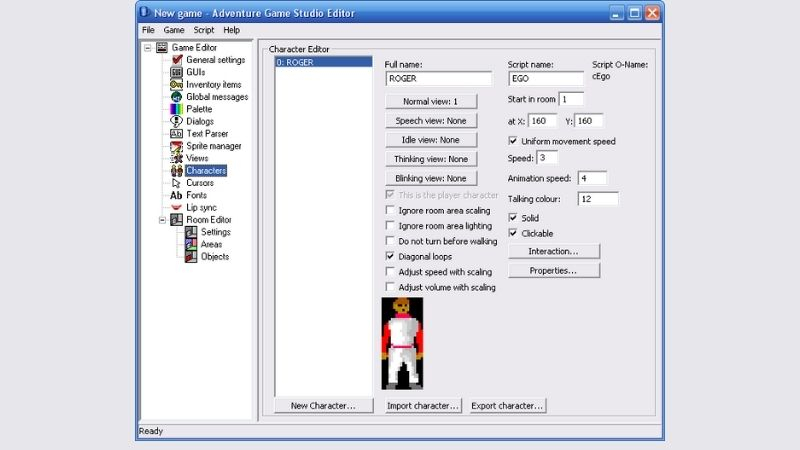Screen dimensions: 800x450
Task: Uncheck the Clickable checkbox
Action: coord(513,233)
